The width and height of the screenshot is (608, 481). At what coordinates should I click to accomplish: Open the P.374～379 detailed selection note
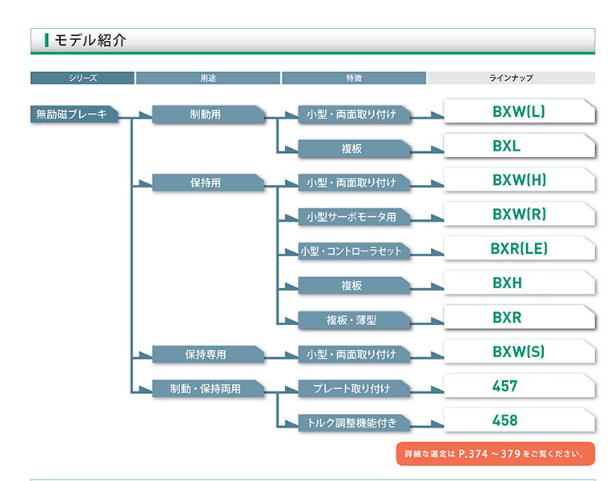point(494,453)
